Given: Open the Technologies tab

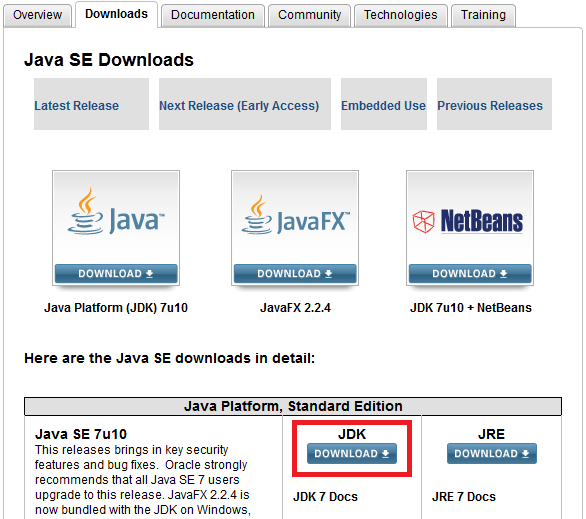Looking at the screenshot, I should click(401, 15).
